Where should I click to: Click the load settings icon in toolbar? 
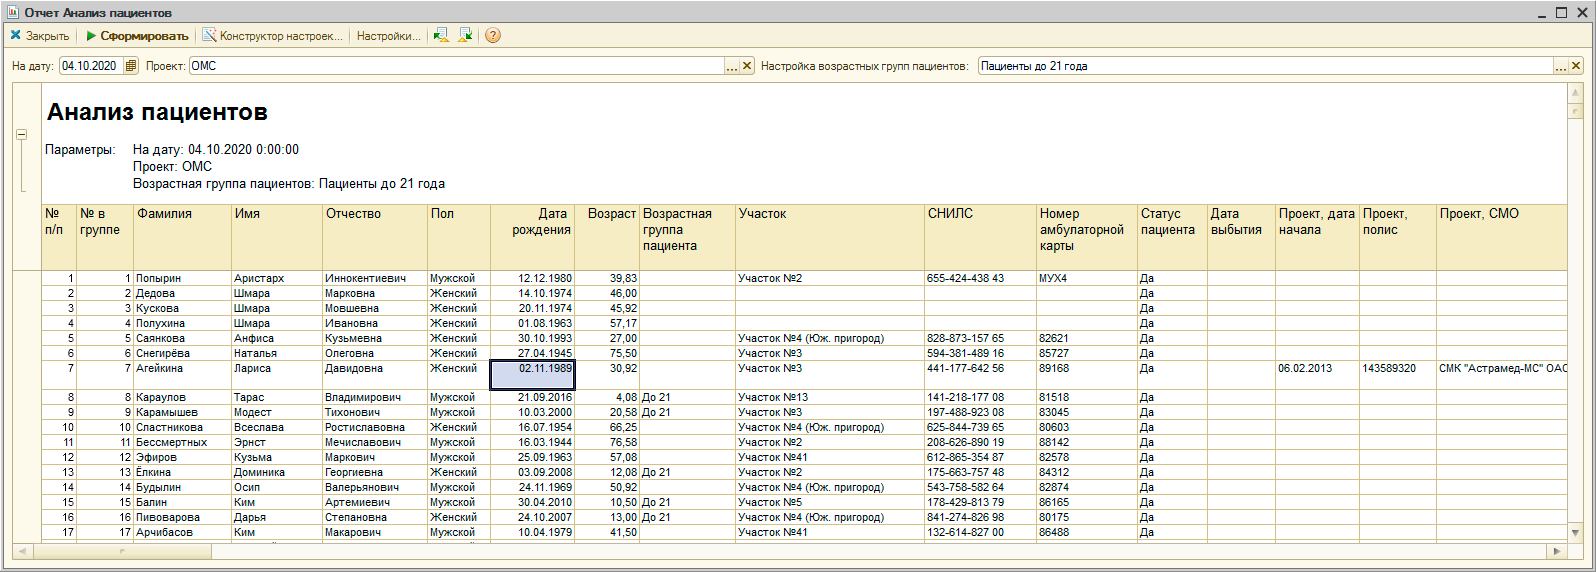point(441,35)
